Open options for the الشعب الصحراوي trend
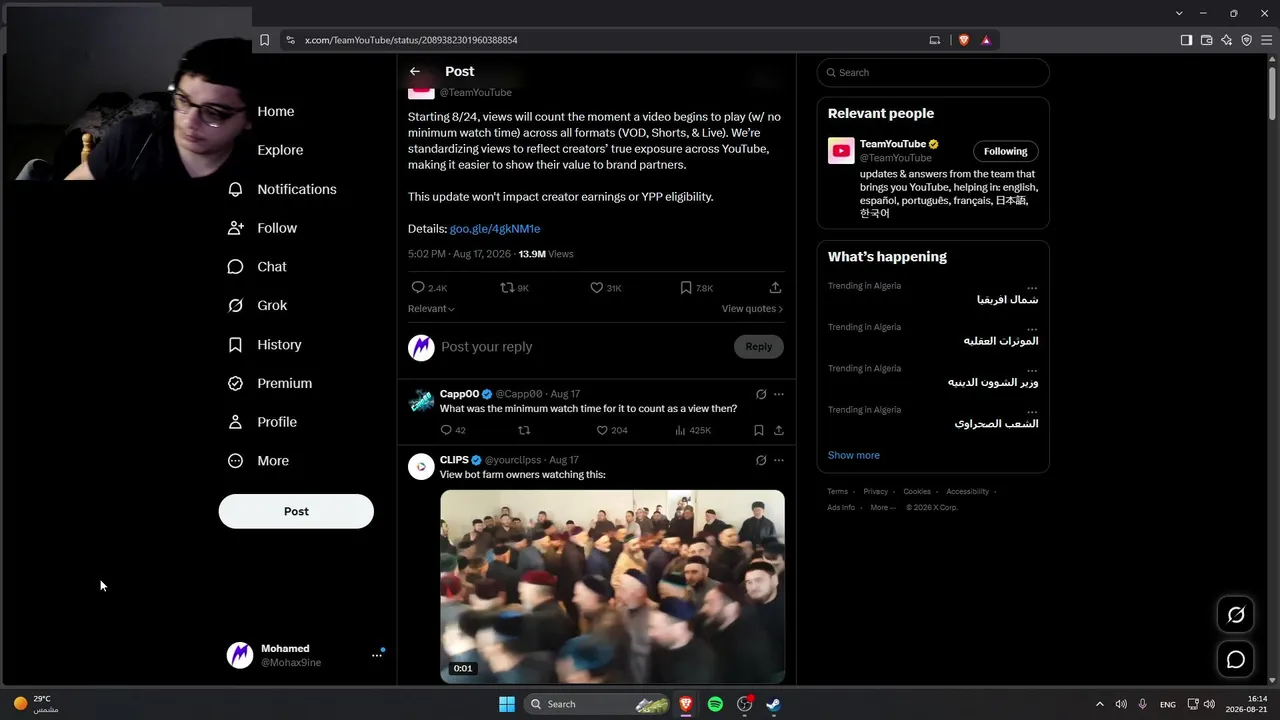1280x720 pixels. [x=1032, y=411]
